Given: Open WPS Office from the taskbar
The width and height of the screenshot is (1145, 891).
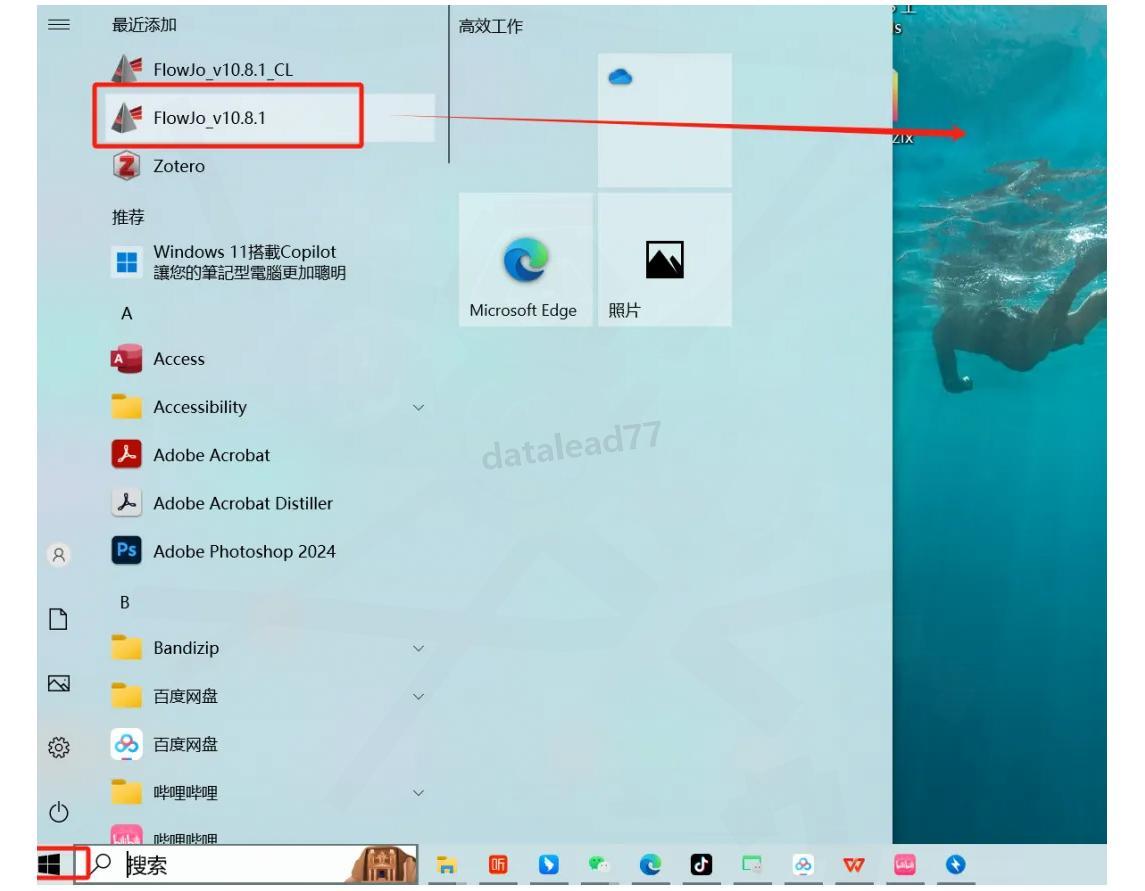Looking at the screenshot, I should click(853, 865).
